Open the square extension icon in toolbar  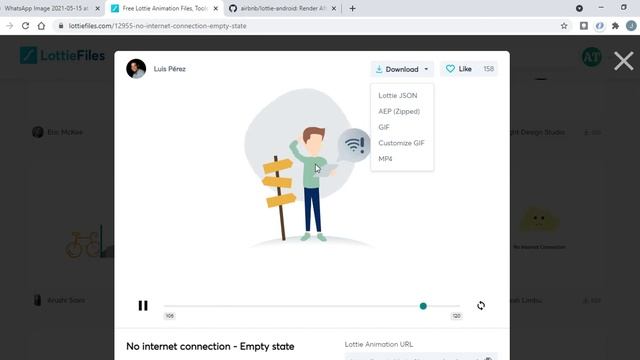point(584,26)
